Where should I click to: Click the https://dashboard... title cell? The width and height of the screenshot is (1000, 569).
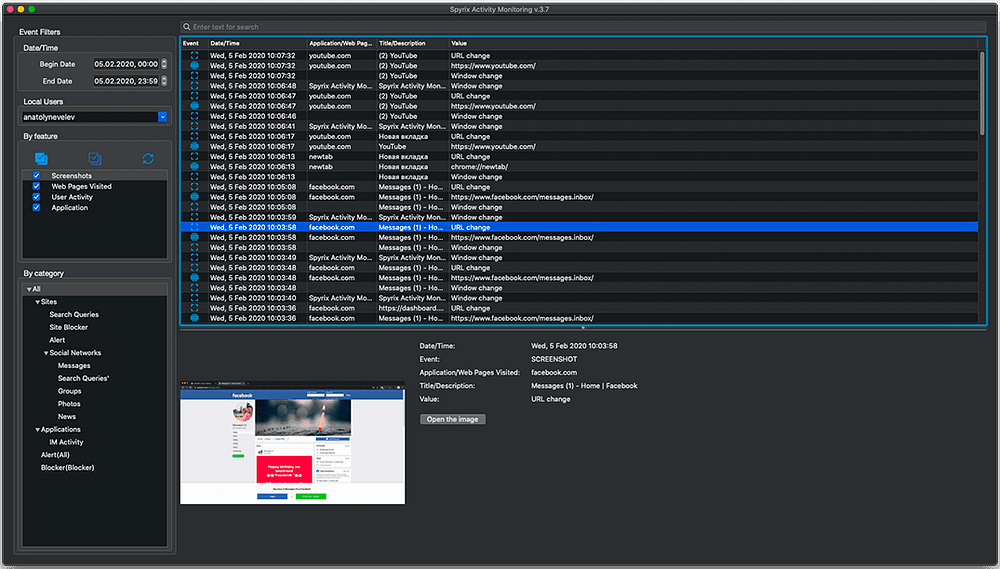pos(411,308)
